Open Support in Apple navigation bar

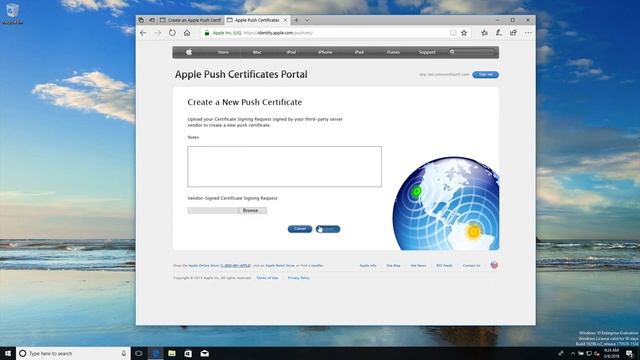(427, 52)
